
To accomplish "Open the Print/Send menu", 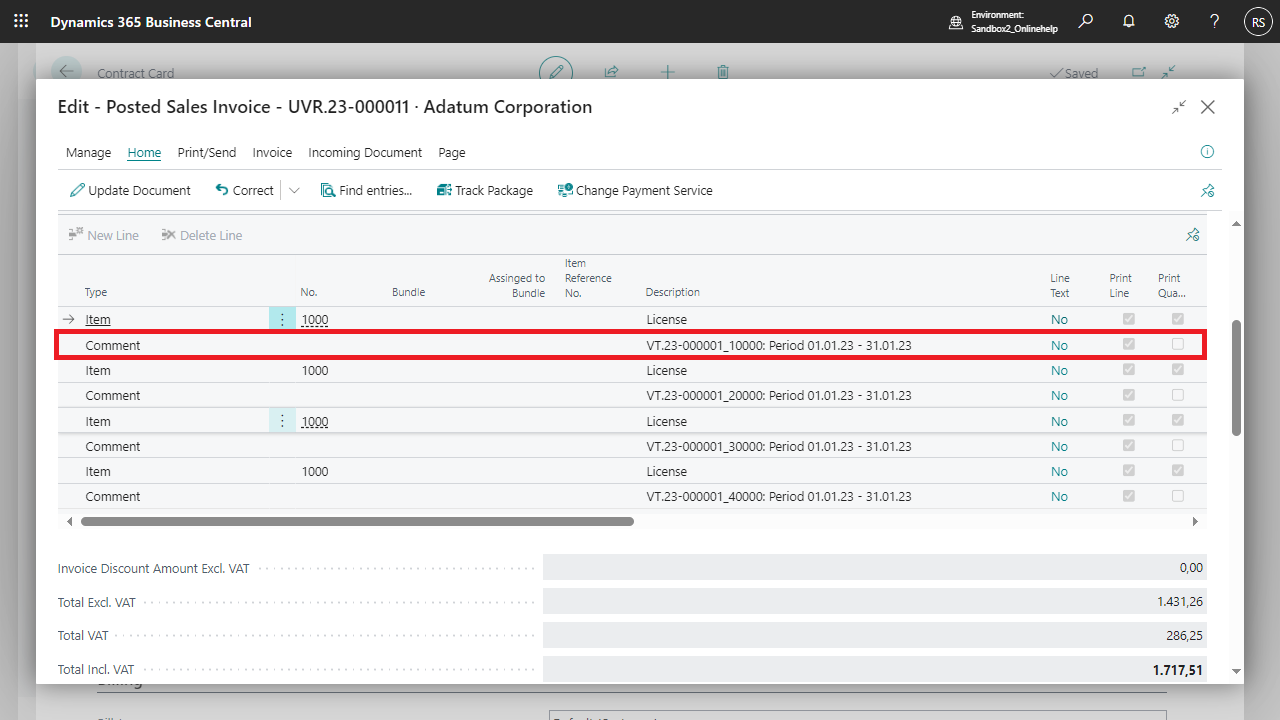I will (207, 153).
